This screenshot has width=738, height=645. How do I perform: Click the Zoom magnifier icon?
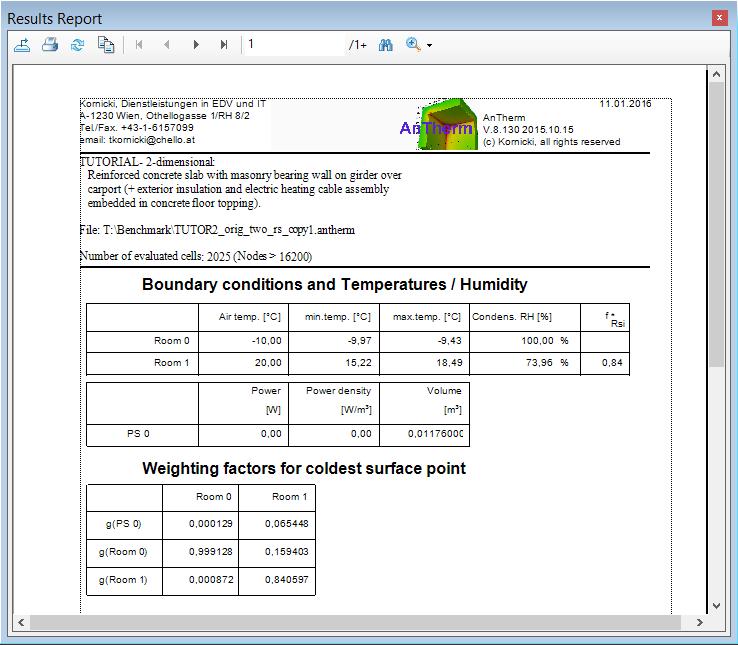pos(413,45)
